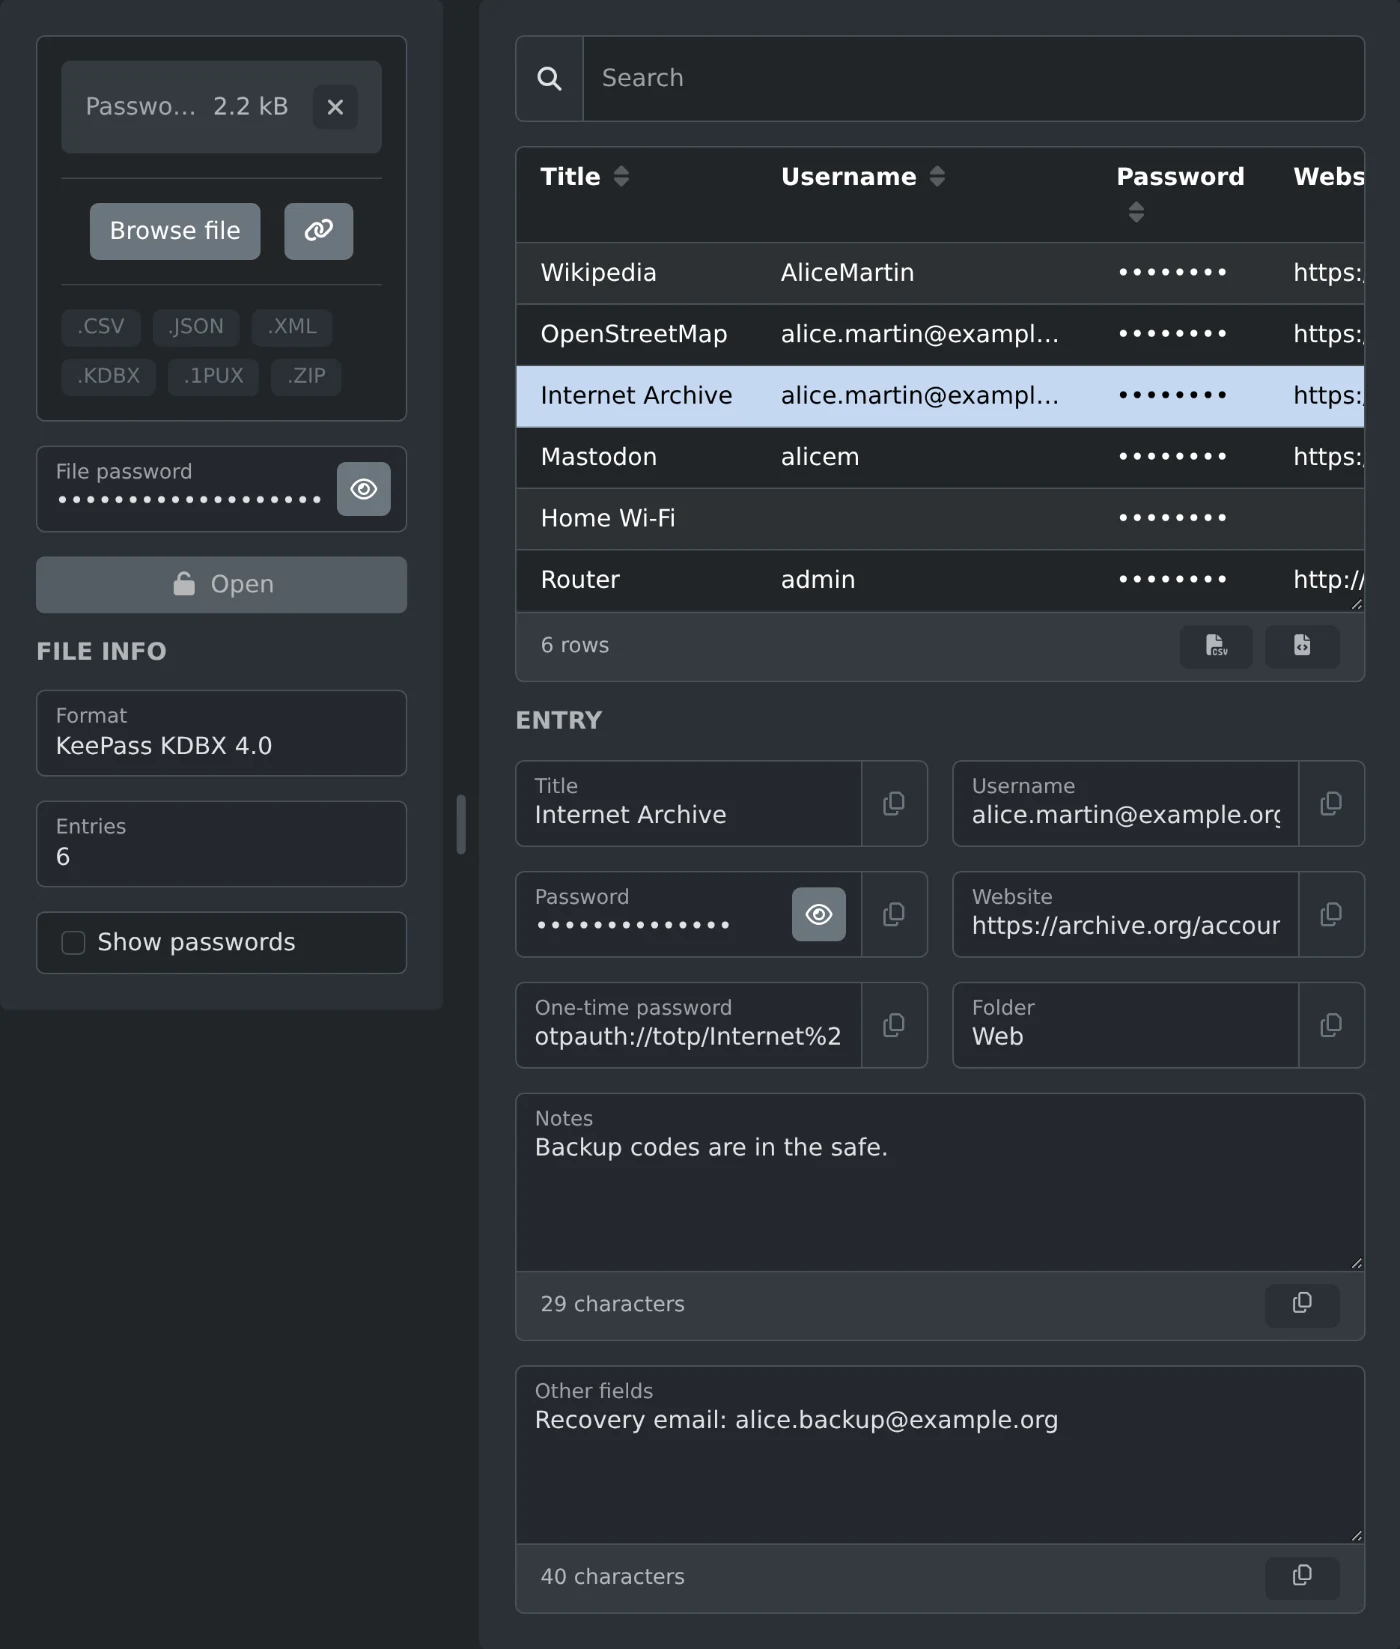
Task: Select the .KDBX format tag
Action: click(x=109, y=377)
